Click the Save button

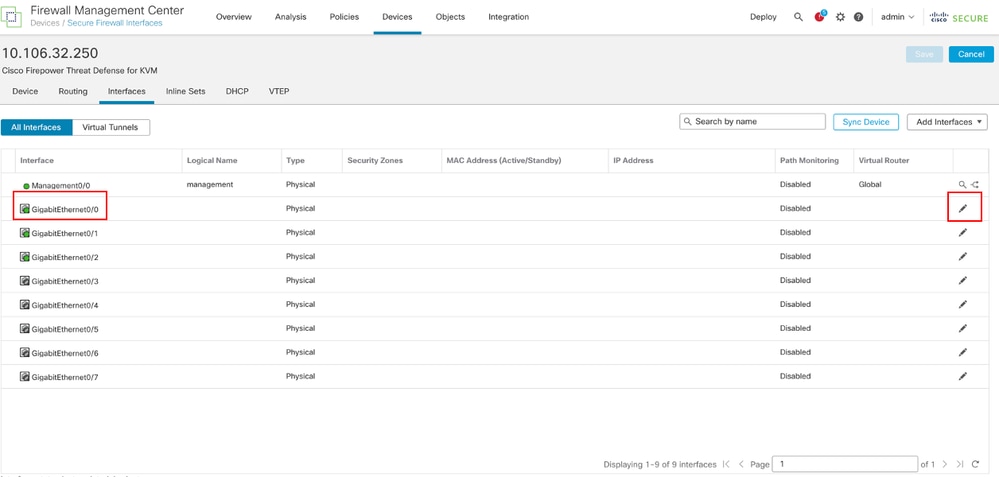(924, 54)
